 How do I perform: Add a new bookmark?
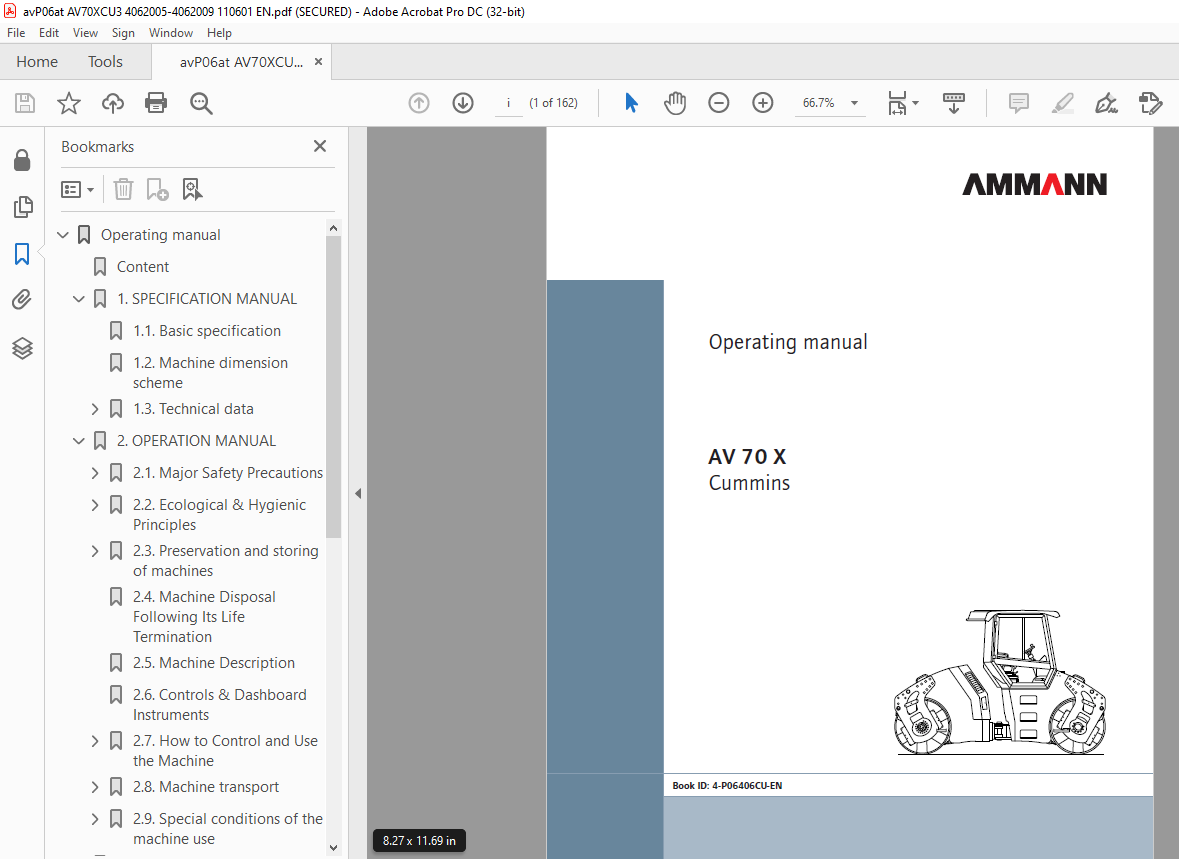pos(157,190)
